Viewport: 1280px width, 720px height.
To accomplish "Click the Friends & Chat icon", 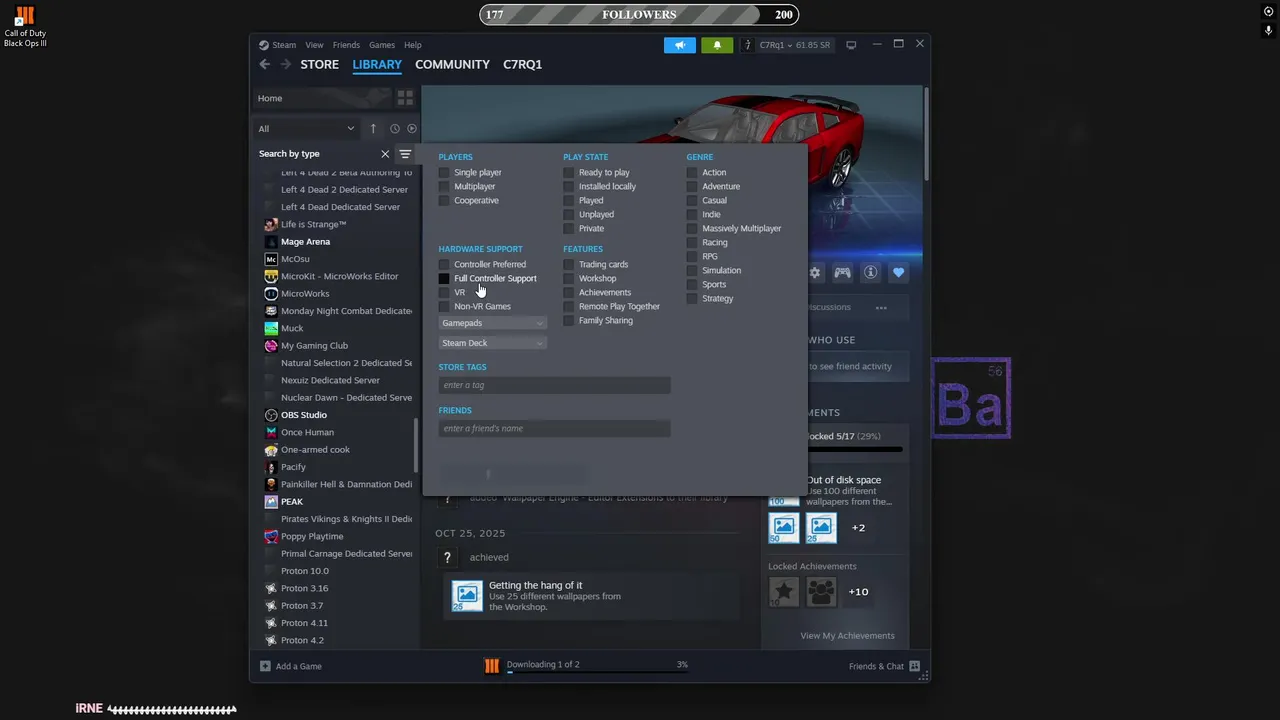I will [915, 666].
